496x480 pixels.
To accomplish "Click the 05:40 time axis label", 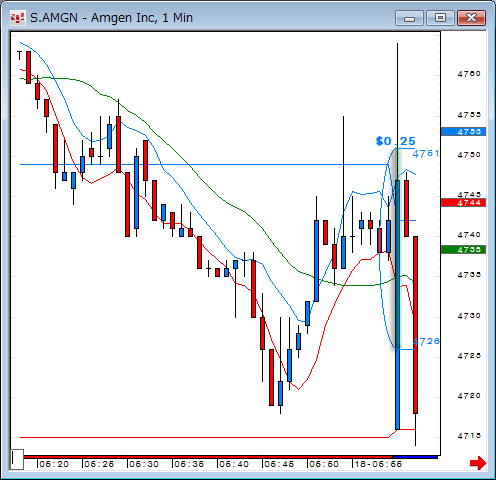I will [234, 464].
